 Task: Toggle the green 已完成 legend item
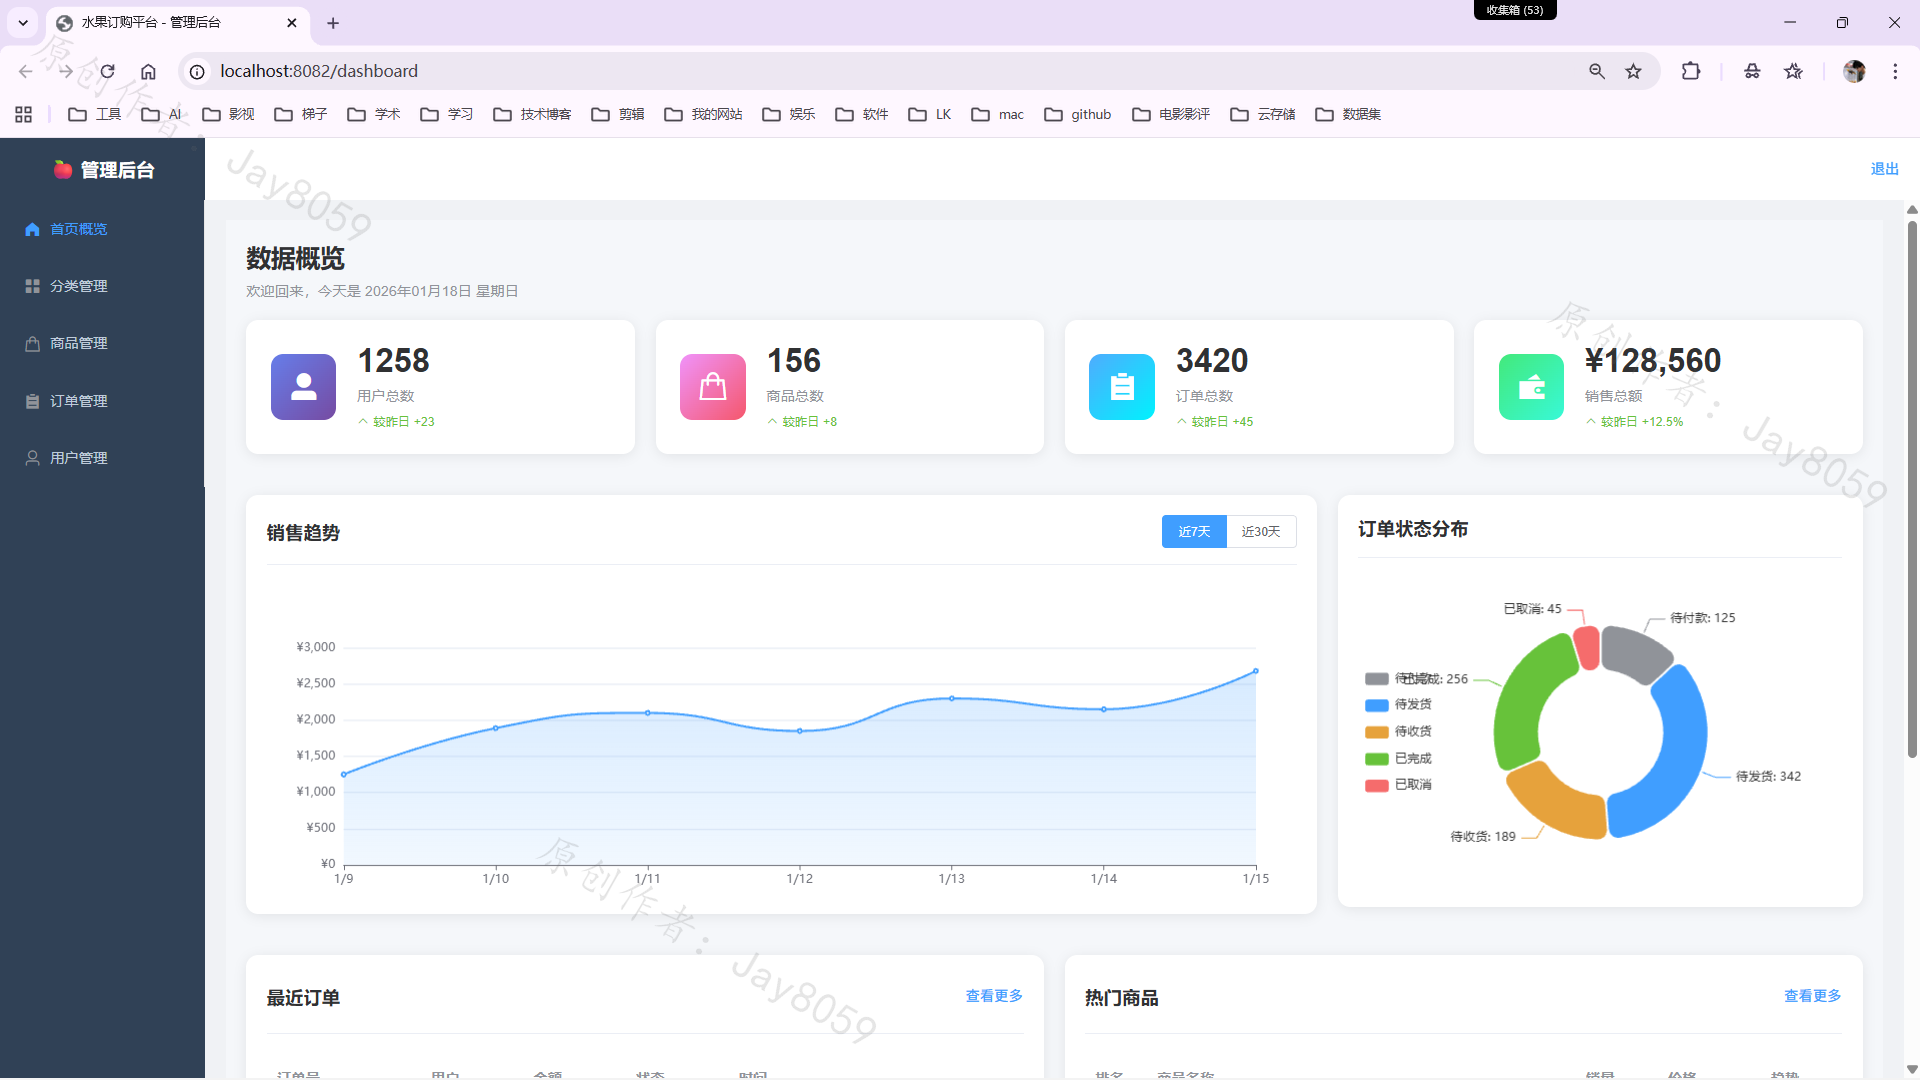click(1398, 759)
